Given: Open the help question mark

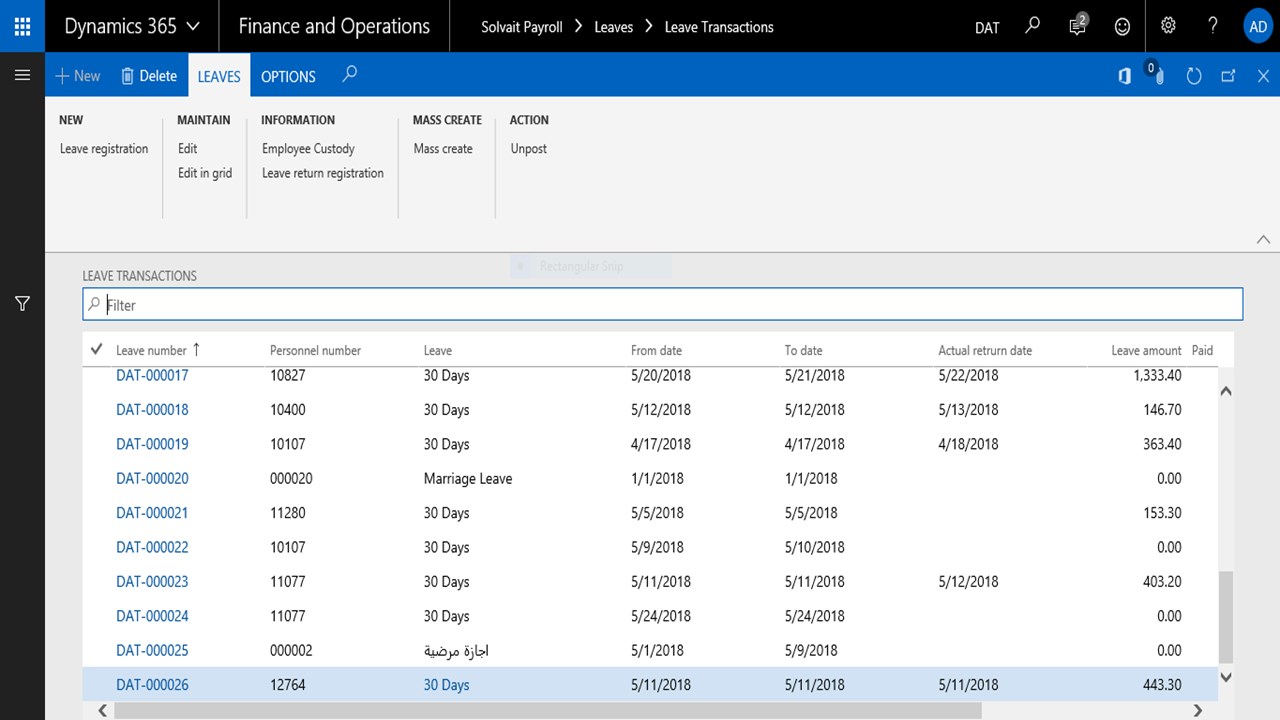Looking at the screenshot, I should coord(1213,26).
